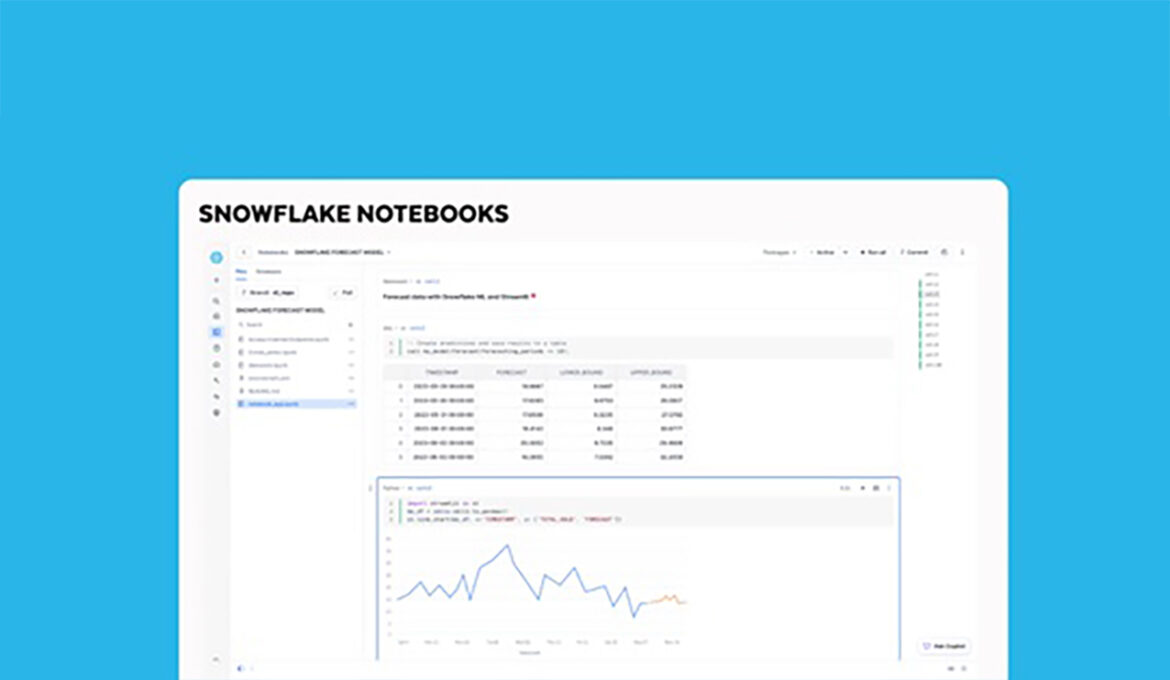Viewport: 1170px width, 680px height.
Task: Click the plus icon beside file search
Action: (351, 325)
